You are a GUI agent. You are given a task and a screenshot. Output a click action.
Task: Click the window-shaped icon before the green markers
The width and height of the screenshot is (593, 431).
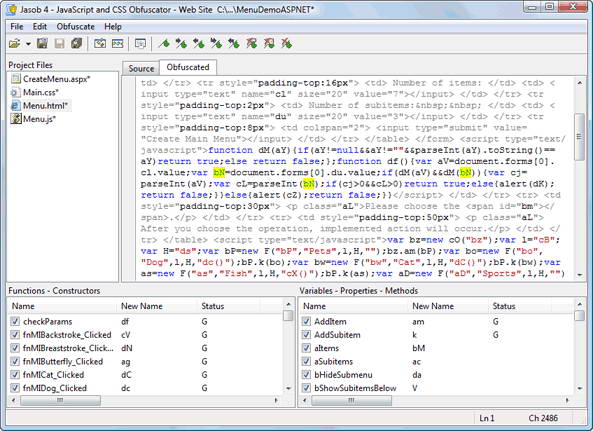click(140, 44)
